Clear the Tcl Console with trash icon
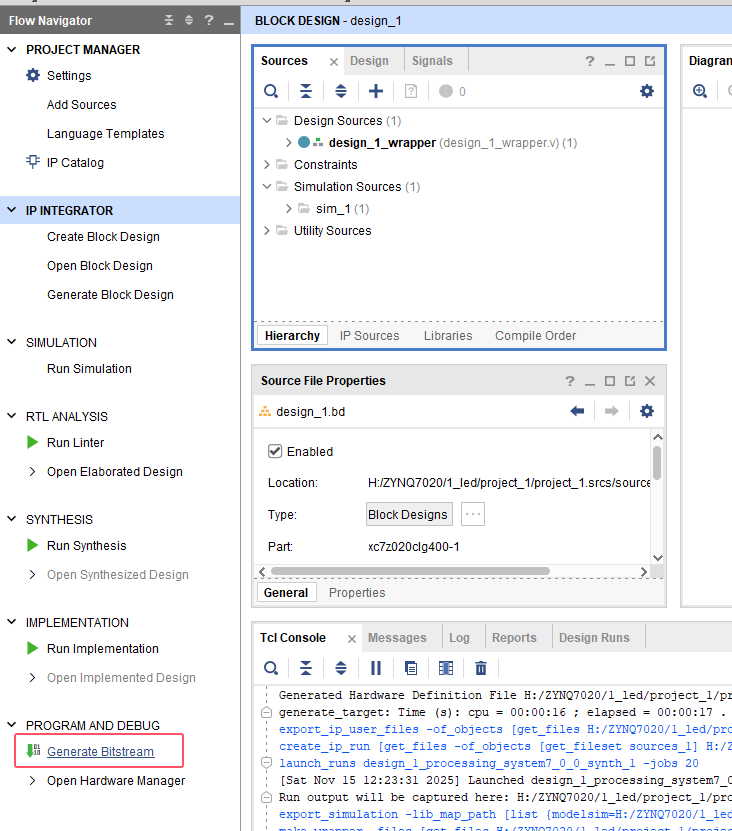This screenshot has width=732, height=831. (x=481, y=668)
